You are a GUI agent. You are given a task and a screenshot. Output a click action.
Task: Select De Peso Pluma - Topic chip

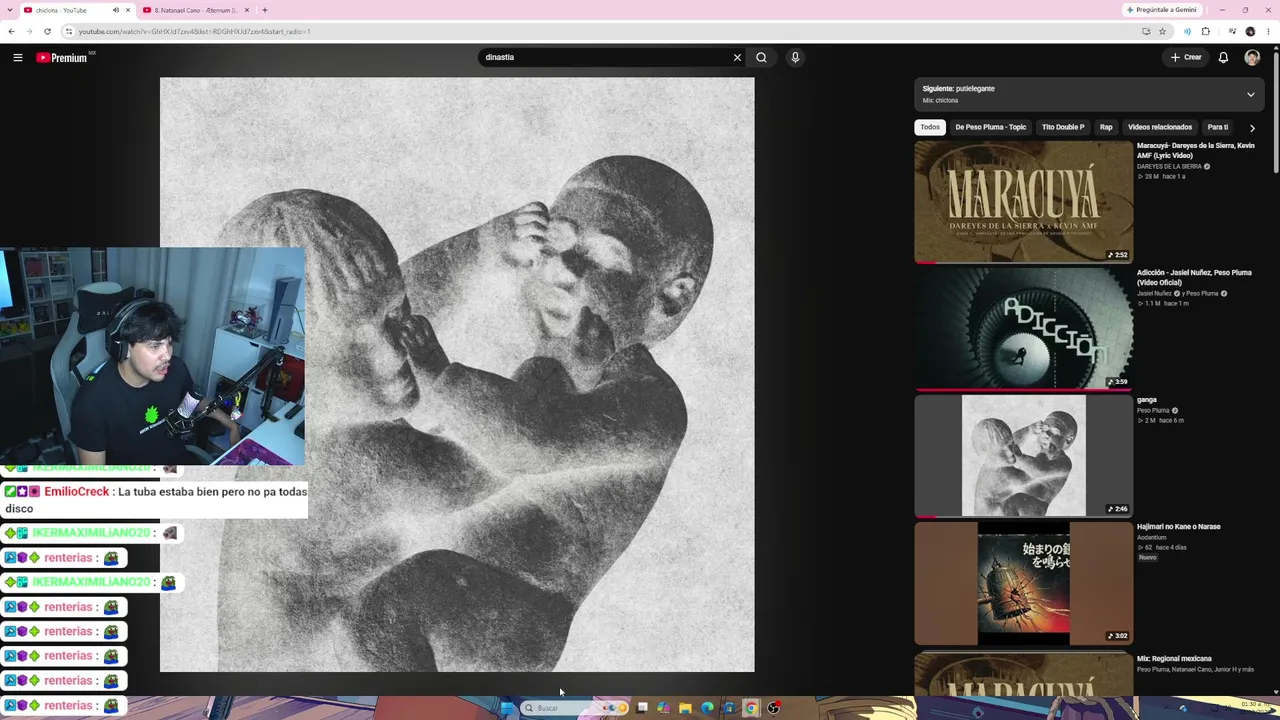click(x=990, y=127)
